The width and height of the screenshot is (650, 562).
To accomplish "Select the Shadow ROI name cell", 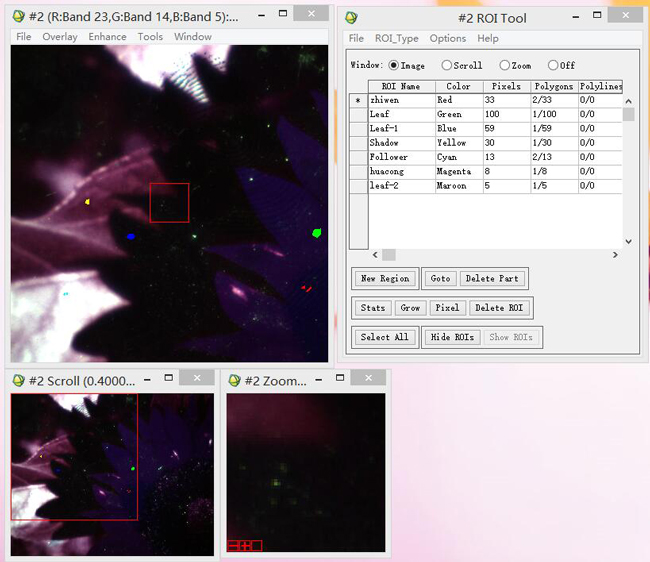I will (x=400, y=143).
